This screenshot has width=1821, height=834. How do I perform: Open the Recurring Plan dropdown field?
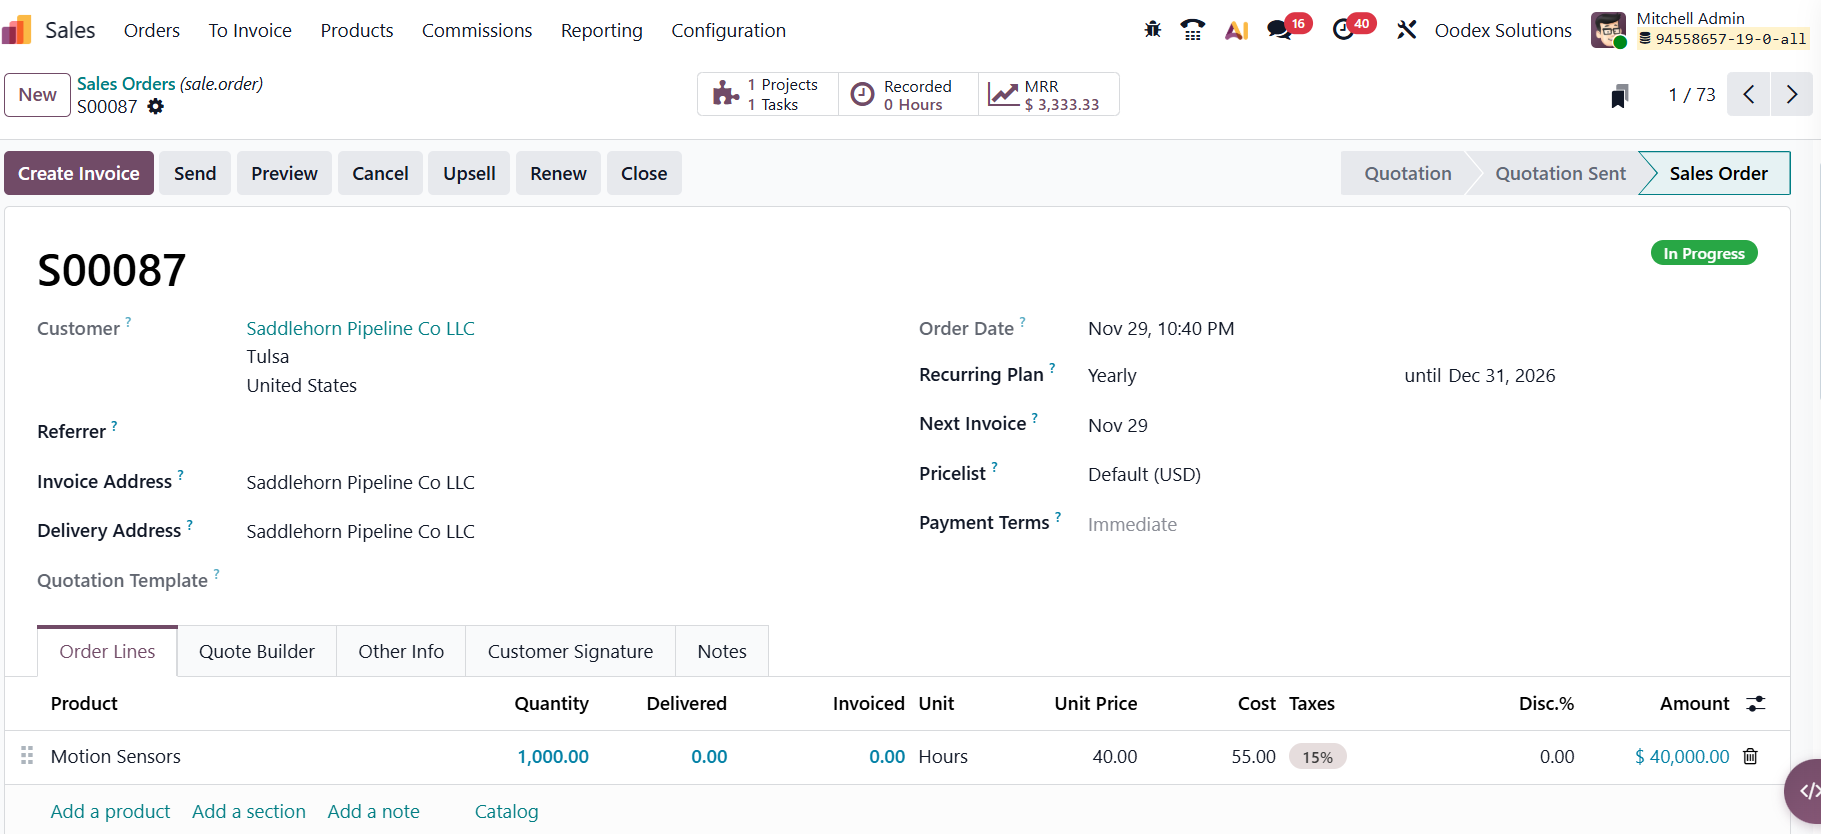coord(1230,376)
